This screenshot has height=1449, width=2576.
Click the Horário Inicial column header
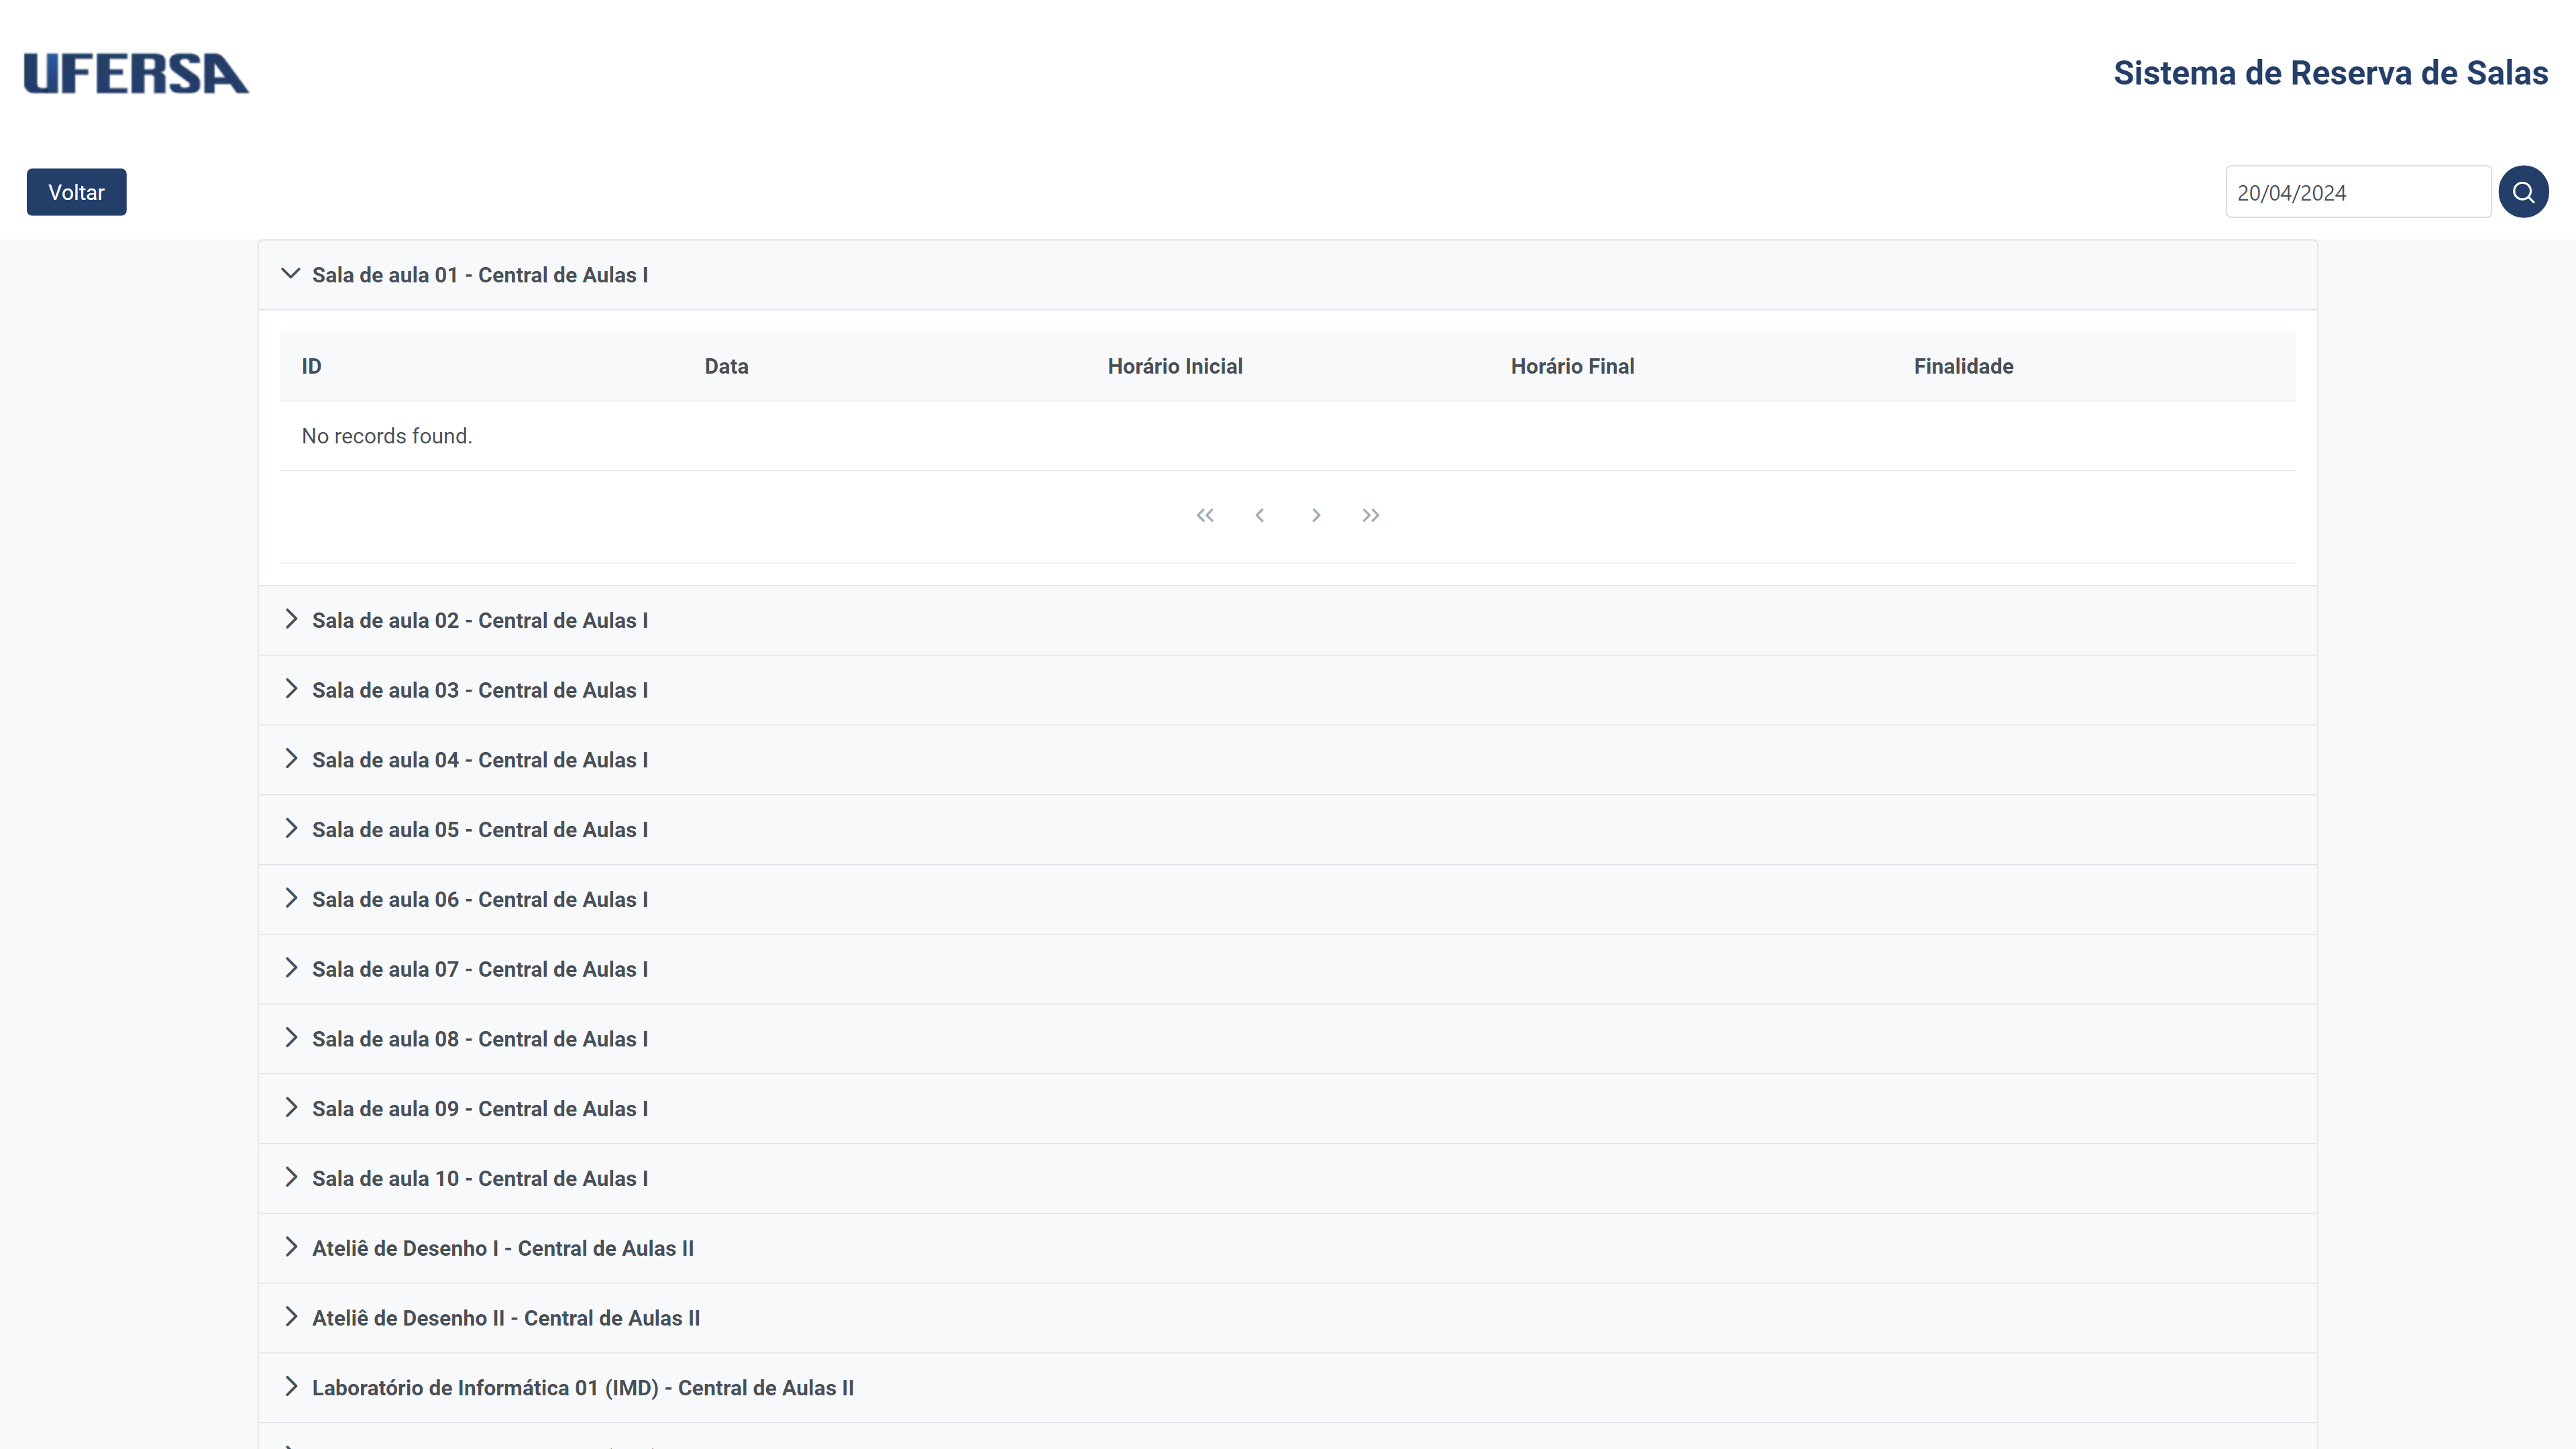pyautogui.click(x=1287, y=366)
